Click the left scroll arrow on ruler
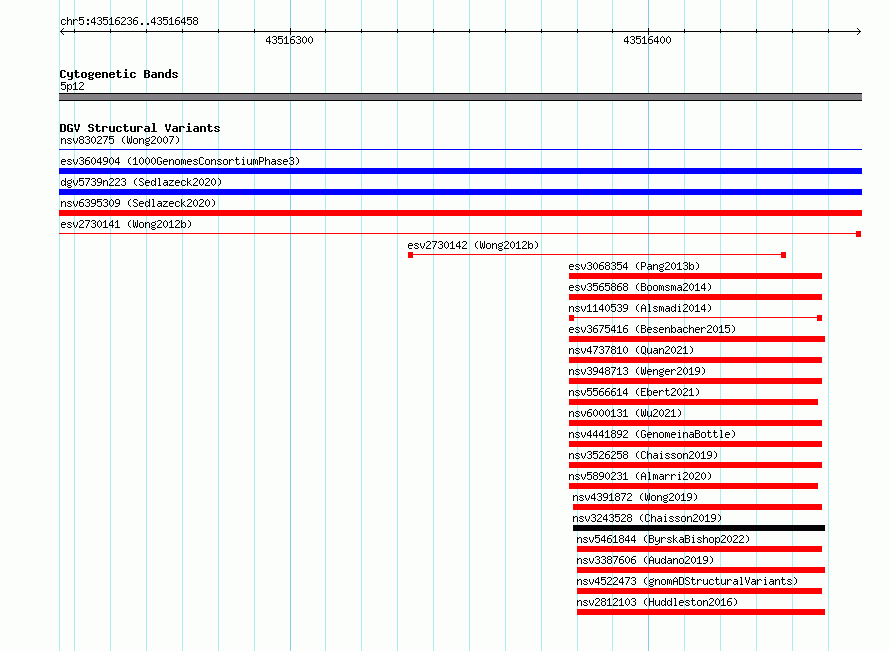 [62, 31]
